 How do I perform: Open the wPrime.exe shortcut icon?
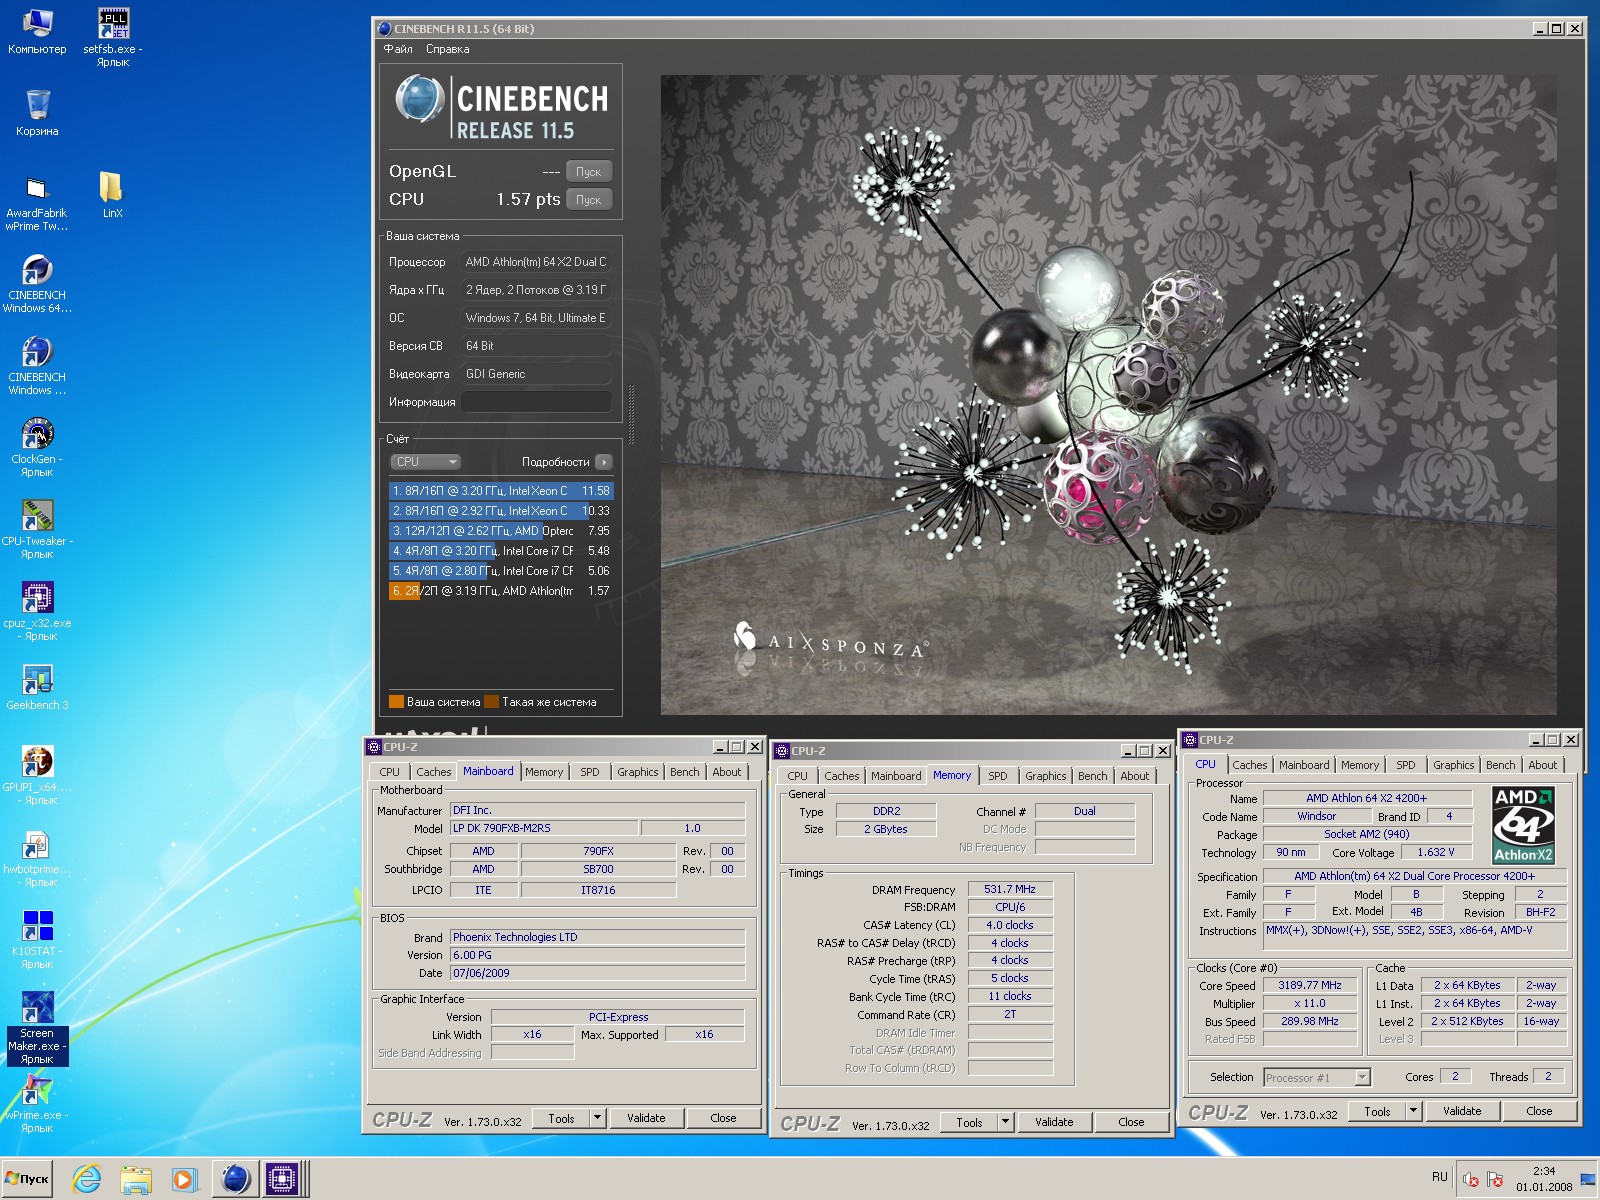tap(37, 1104)
